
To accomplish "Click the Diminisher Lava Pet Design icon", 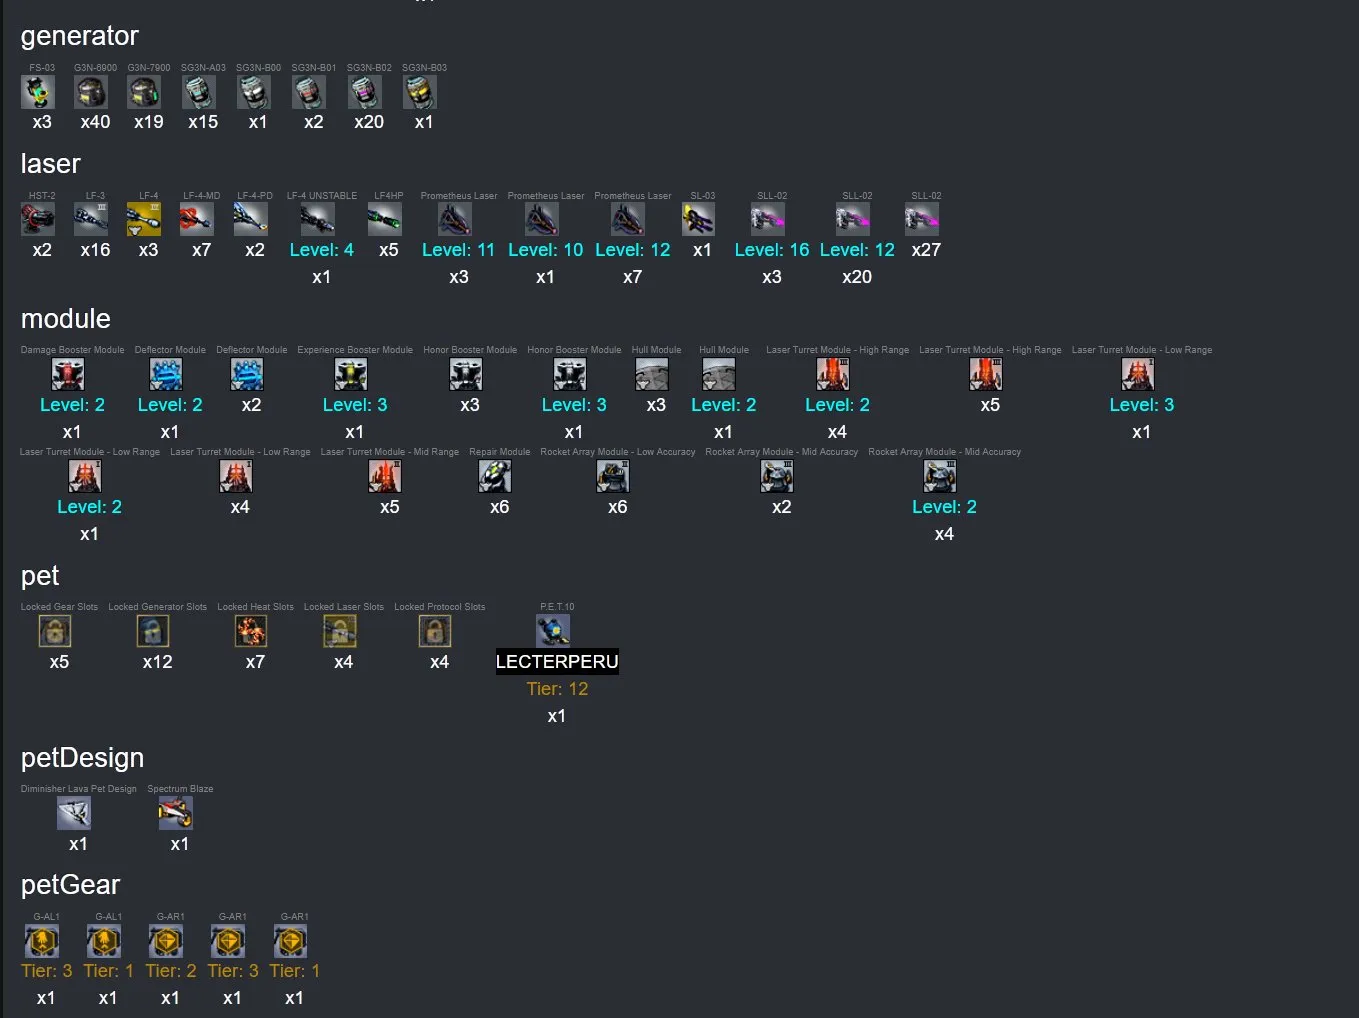I will [x=74, y=813].
